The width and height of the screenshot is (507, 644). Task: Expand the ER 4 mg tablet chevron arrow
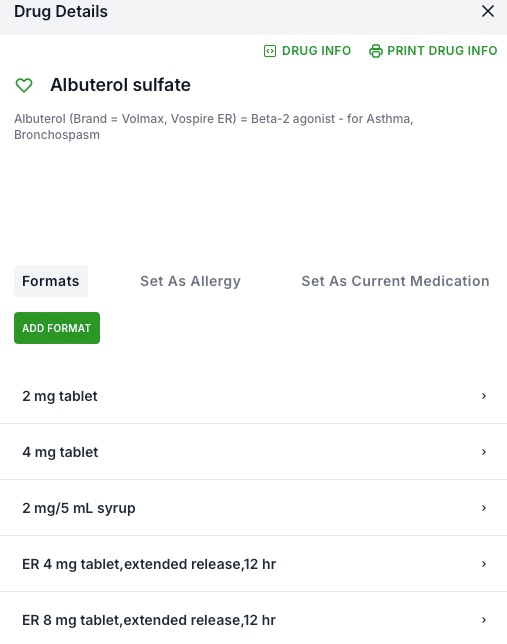[484, 564]
